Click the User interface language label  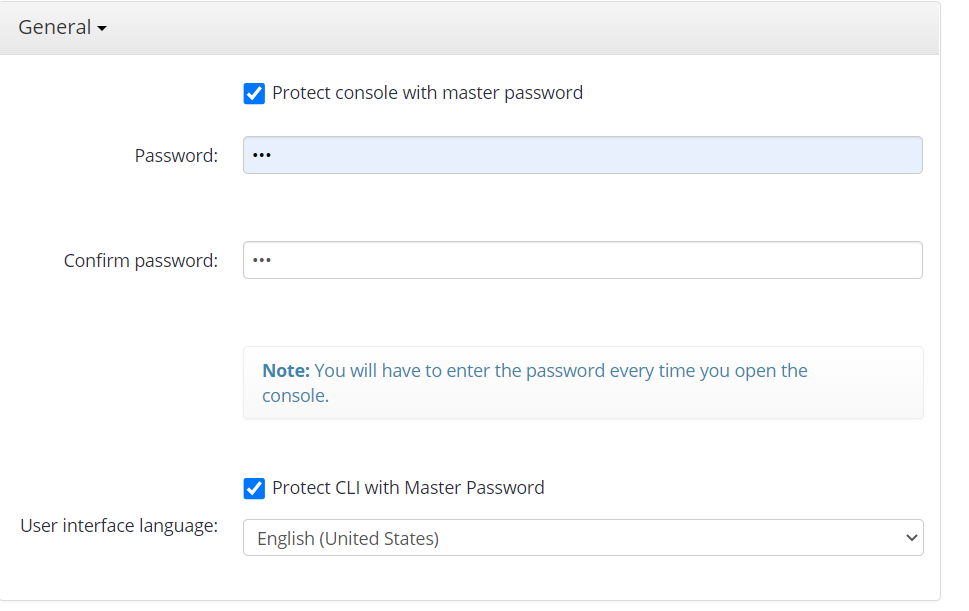(x=118, y=525)
